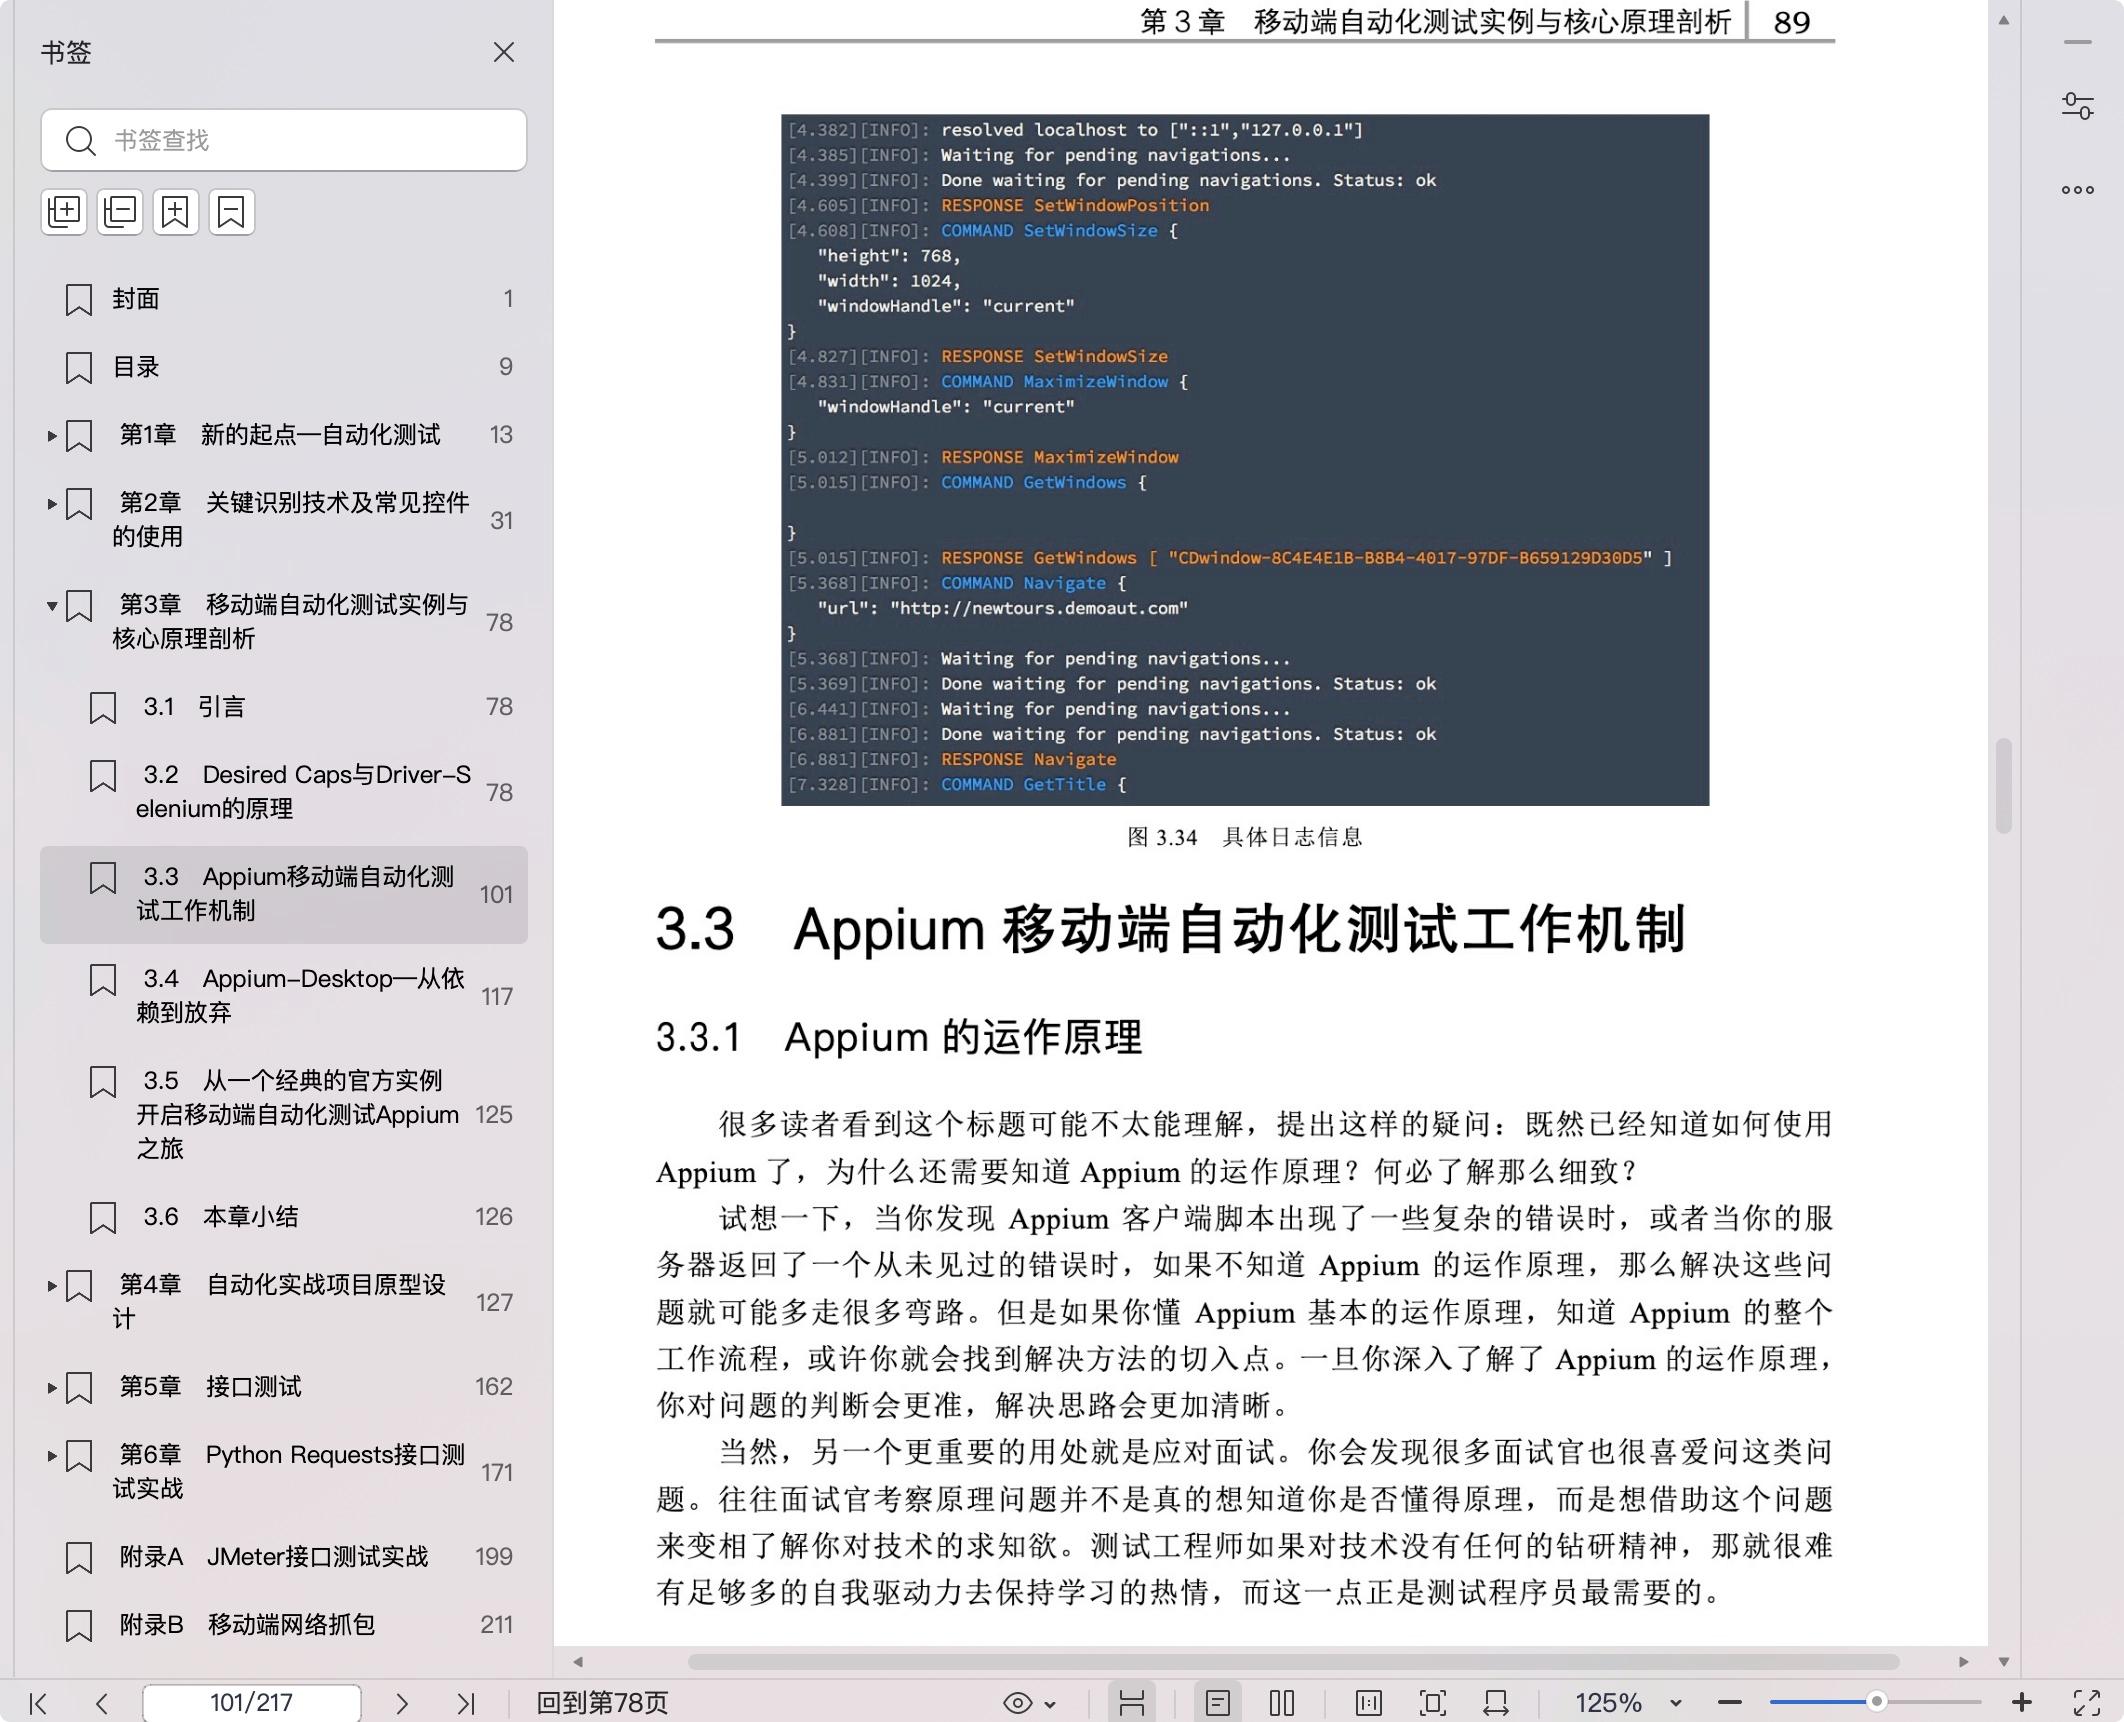Add a new bookmark icon
Image resolution: width=2124 pixels, height=1722 pixels.
tap(176, 212)
